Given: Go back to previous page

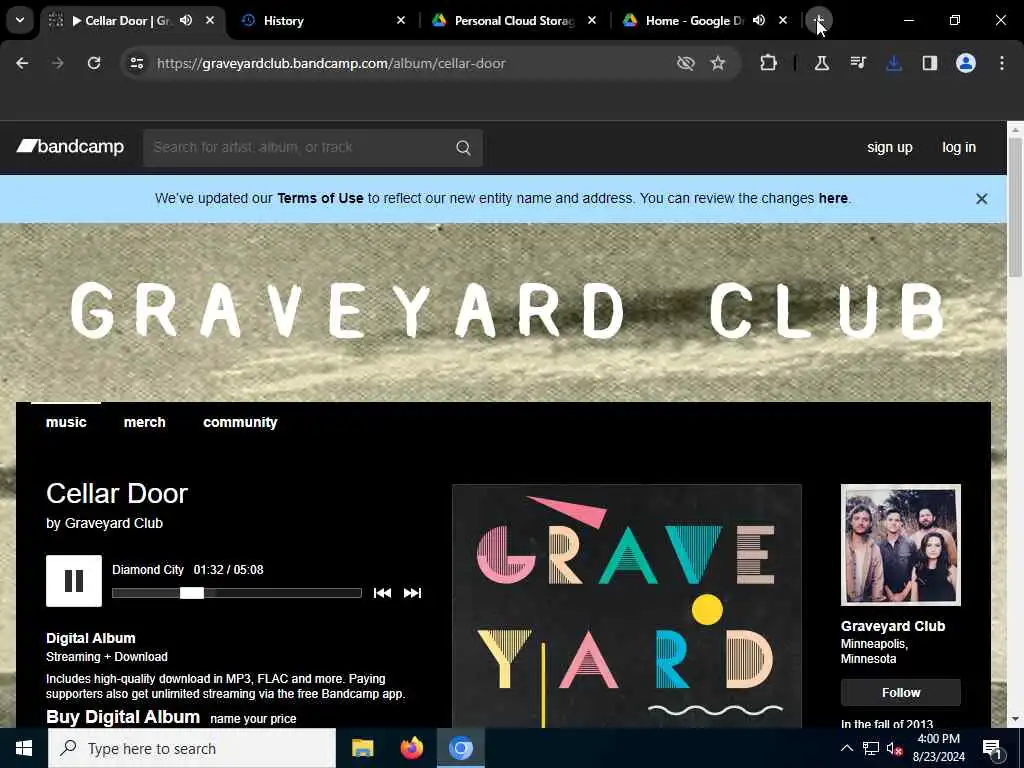Looking at the screenshot, I should [22, 63].
